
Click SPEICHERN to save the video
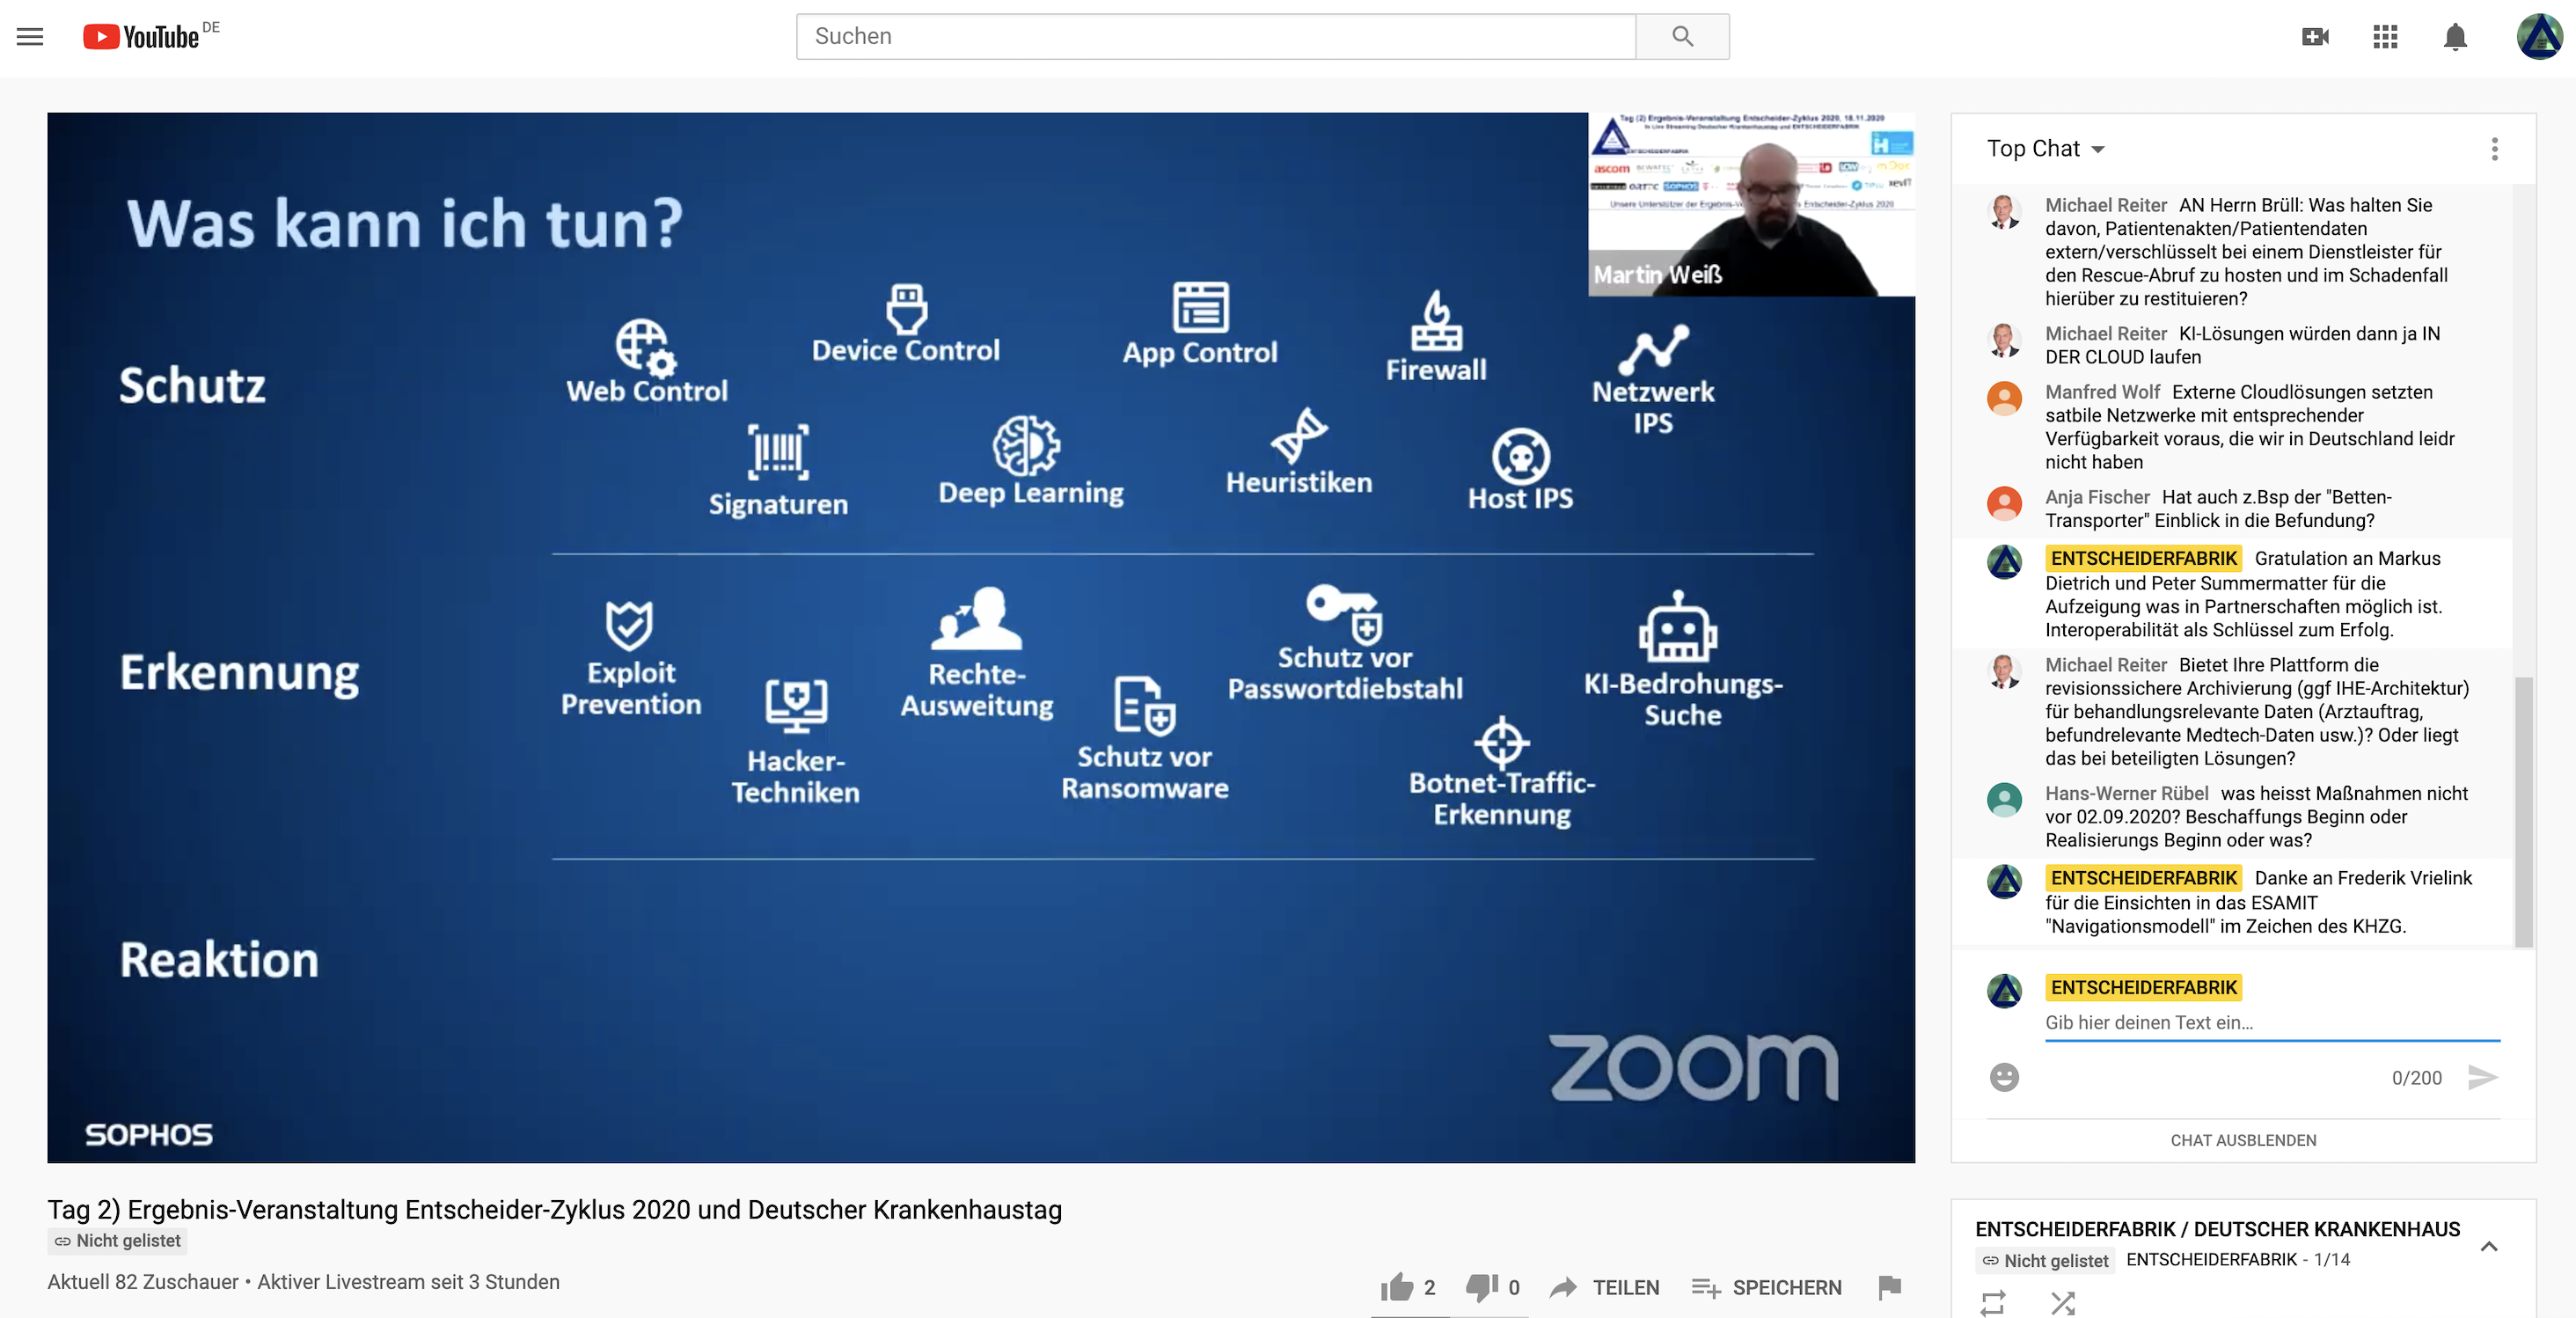(x=1767, y=1287)
